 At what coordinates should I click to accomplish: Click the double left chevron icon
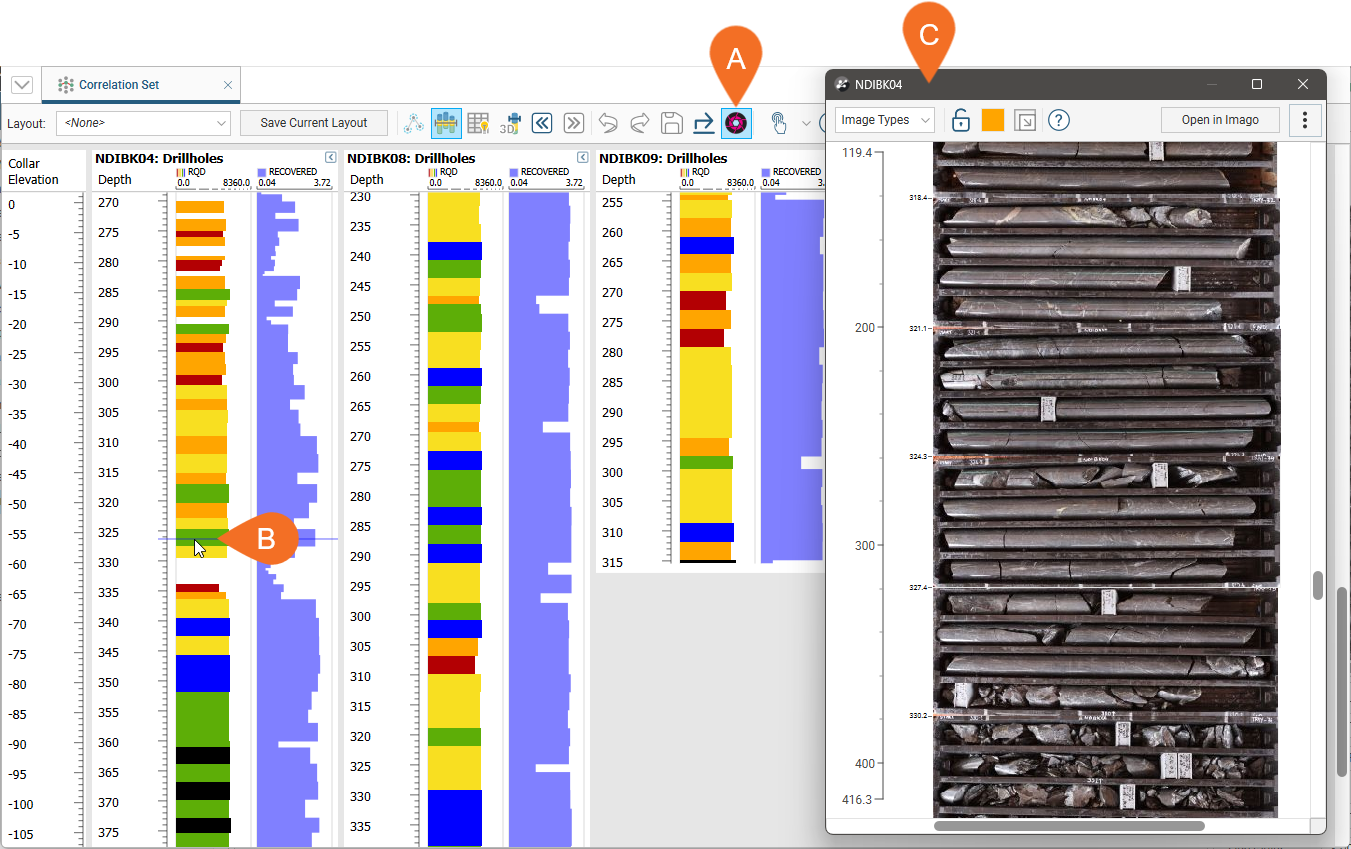pyautogui.click(x=542, y=123)
